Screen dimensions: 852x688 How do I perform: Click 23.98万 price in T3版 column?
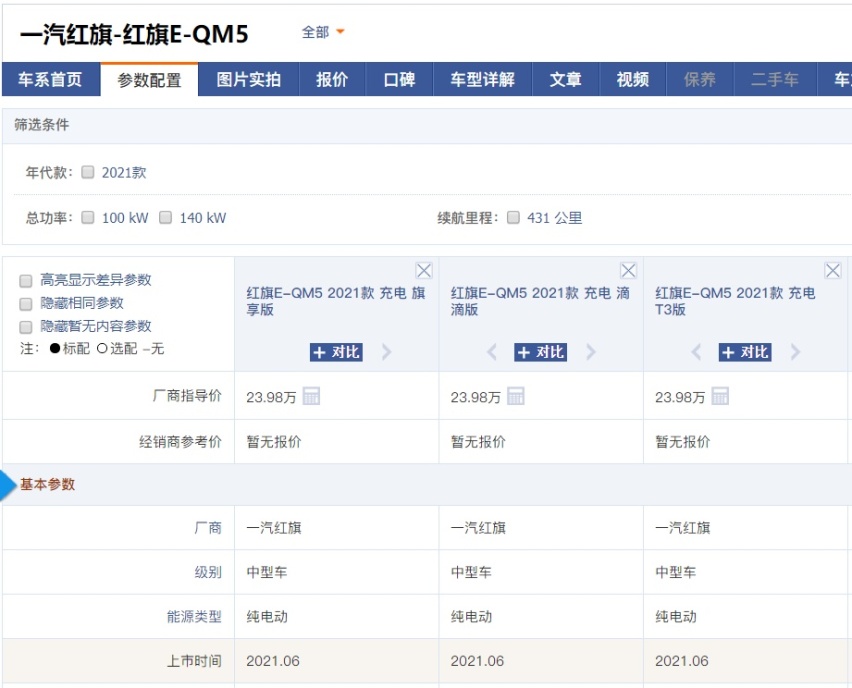(680, 397)
